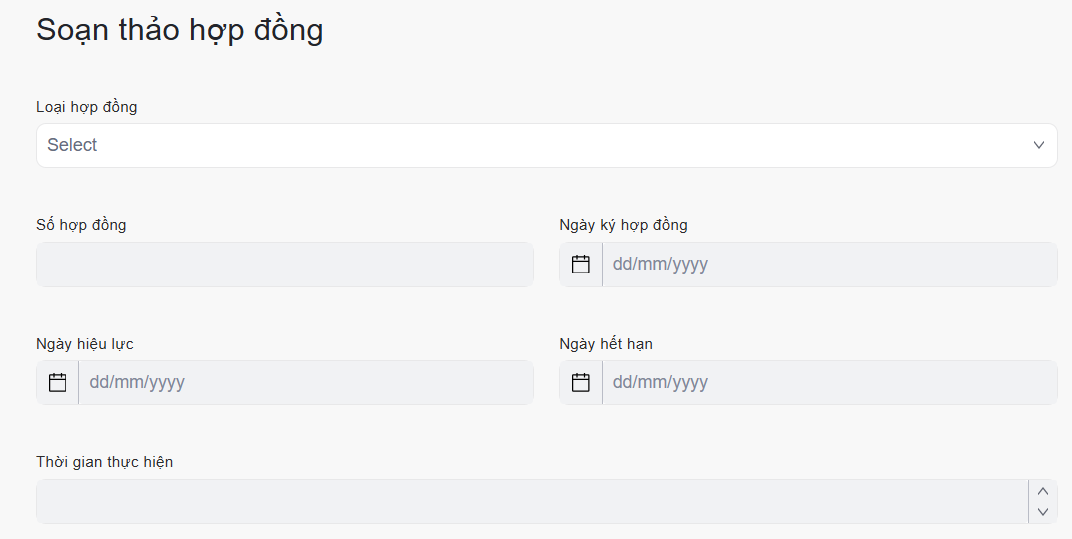Focus the Thời gian thực hiện number field

[x=530, y=501]
